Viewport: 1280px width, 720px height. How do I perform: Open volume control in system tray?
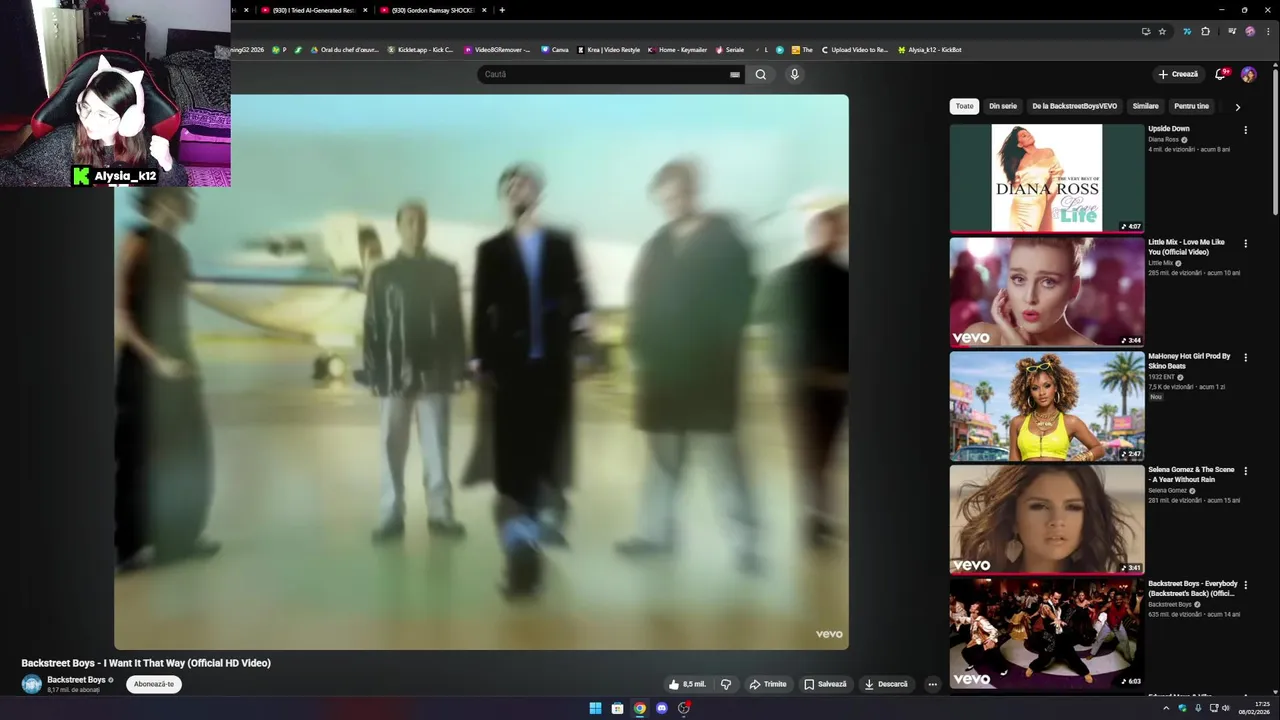(x=1226, y=708)
